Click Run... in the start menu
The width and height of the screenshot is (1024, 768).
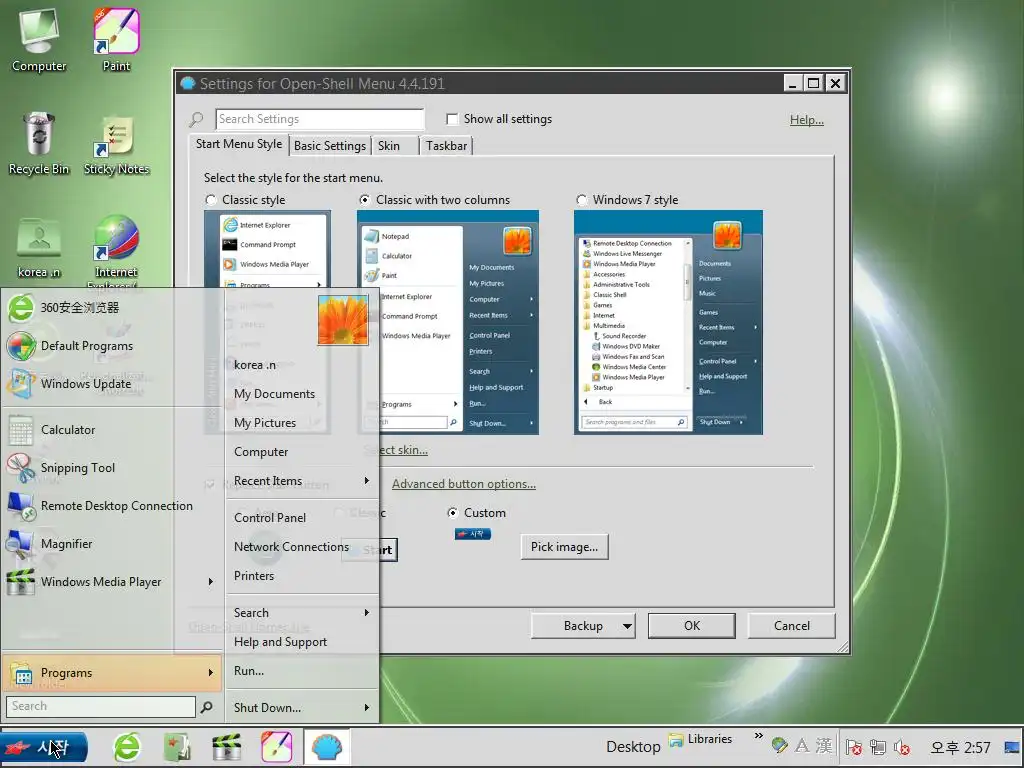tap(302, 671)
